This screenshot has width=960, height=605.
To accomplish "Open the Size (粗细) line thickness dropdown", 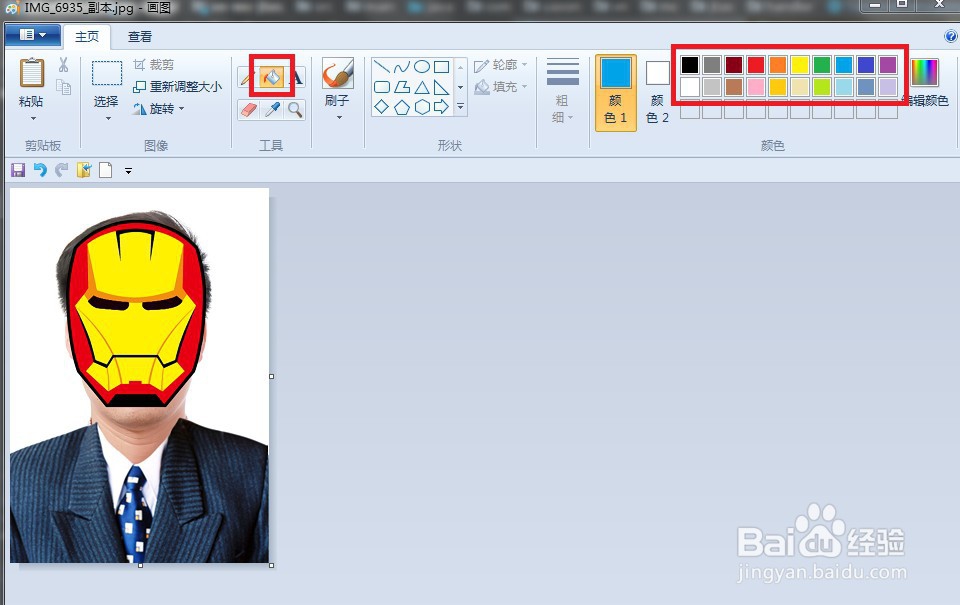I will (562, 91).
